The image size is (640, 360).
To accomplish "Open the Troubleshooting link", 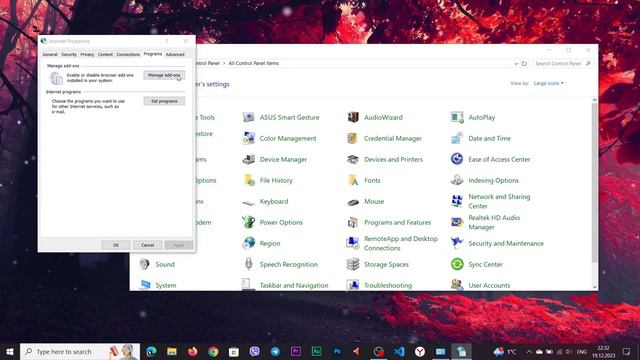I will [388, 285].
